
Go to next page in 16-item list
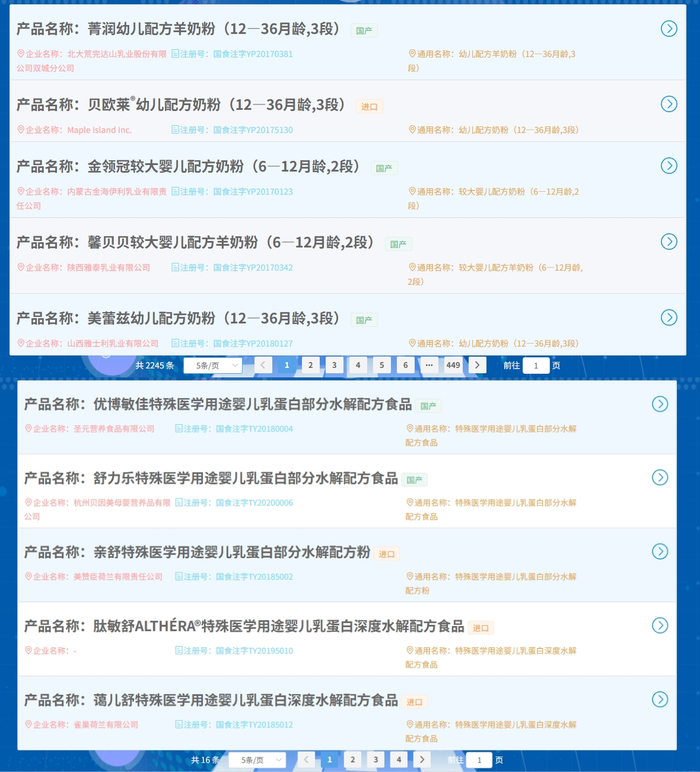(422, 759)
